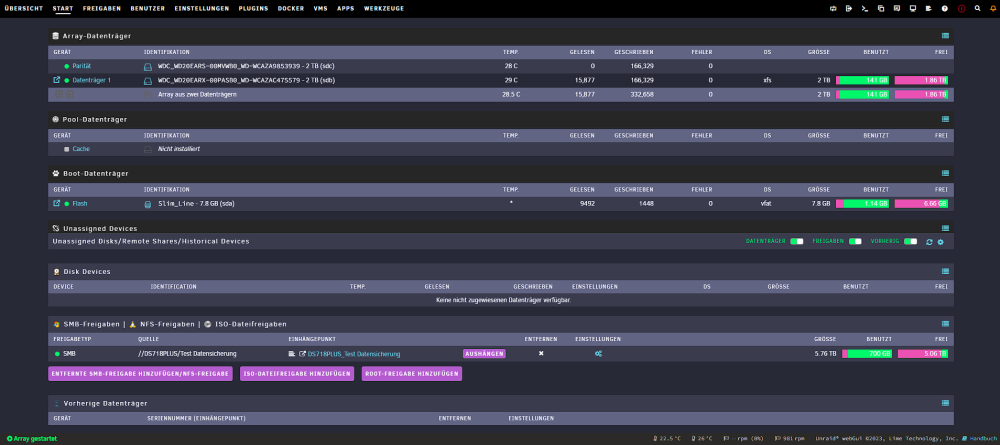Image resolution: width=1000 pixels, height=445 pixels.
Task: Open Unassigned Devices settings gear
Action: pos(940,242)
